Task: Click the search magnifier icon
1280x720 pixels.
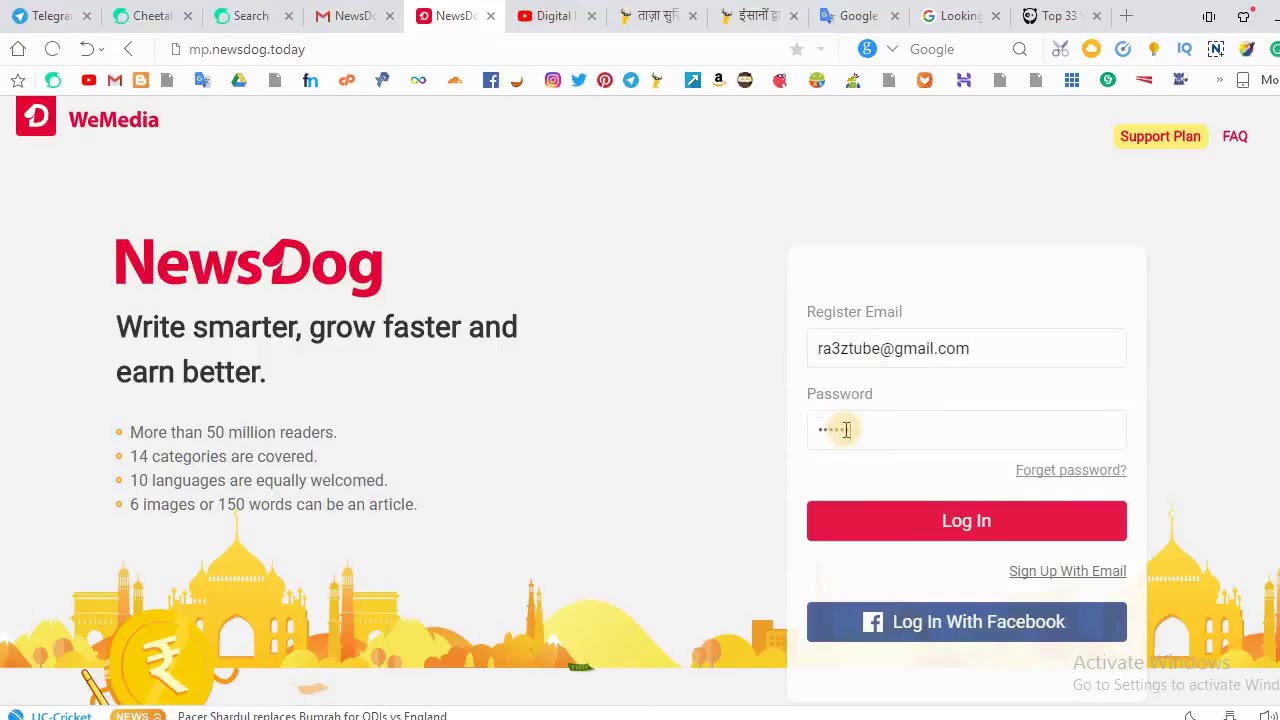Action: [x=1020, y=49]
